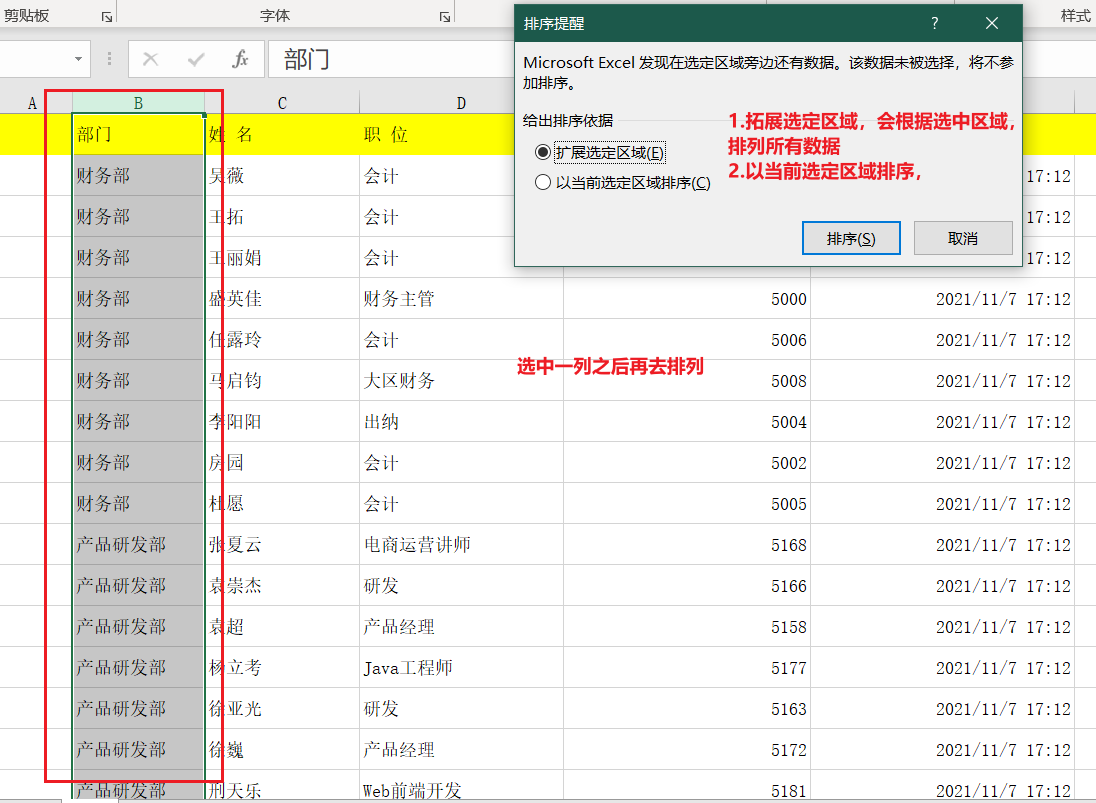Image resolution: width=1096 pixels, height=803 pixels.
Task: Confirm formula entry with checkmark icon
Action: 196,59
